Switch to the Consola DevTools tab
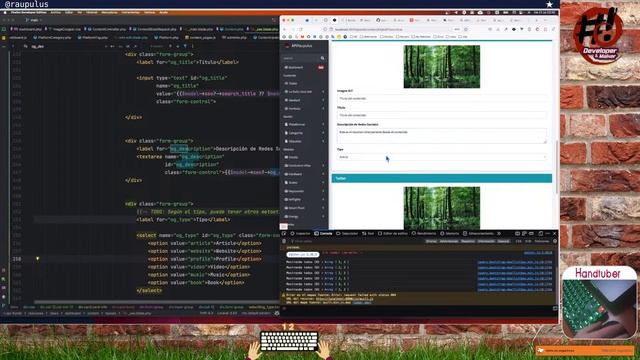 [x=324, y=233]
